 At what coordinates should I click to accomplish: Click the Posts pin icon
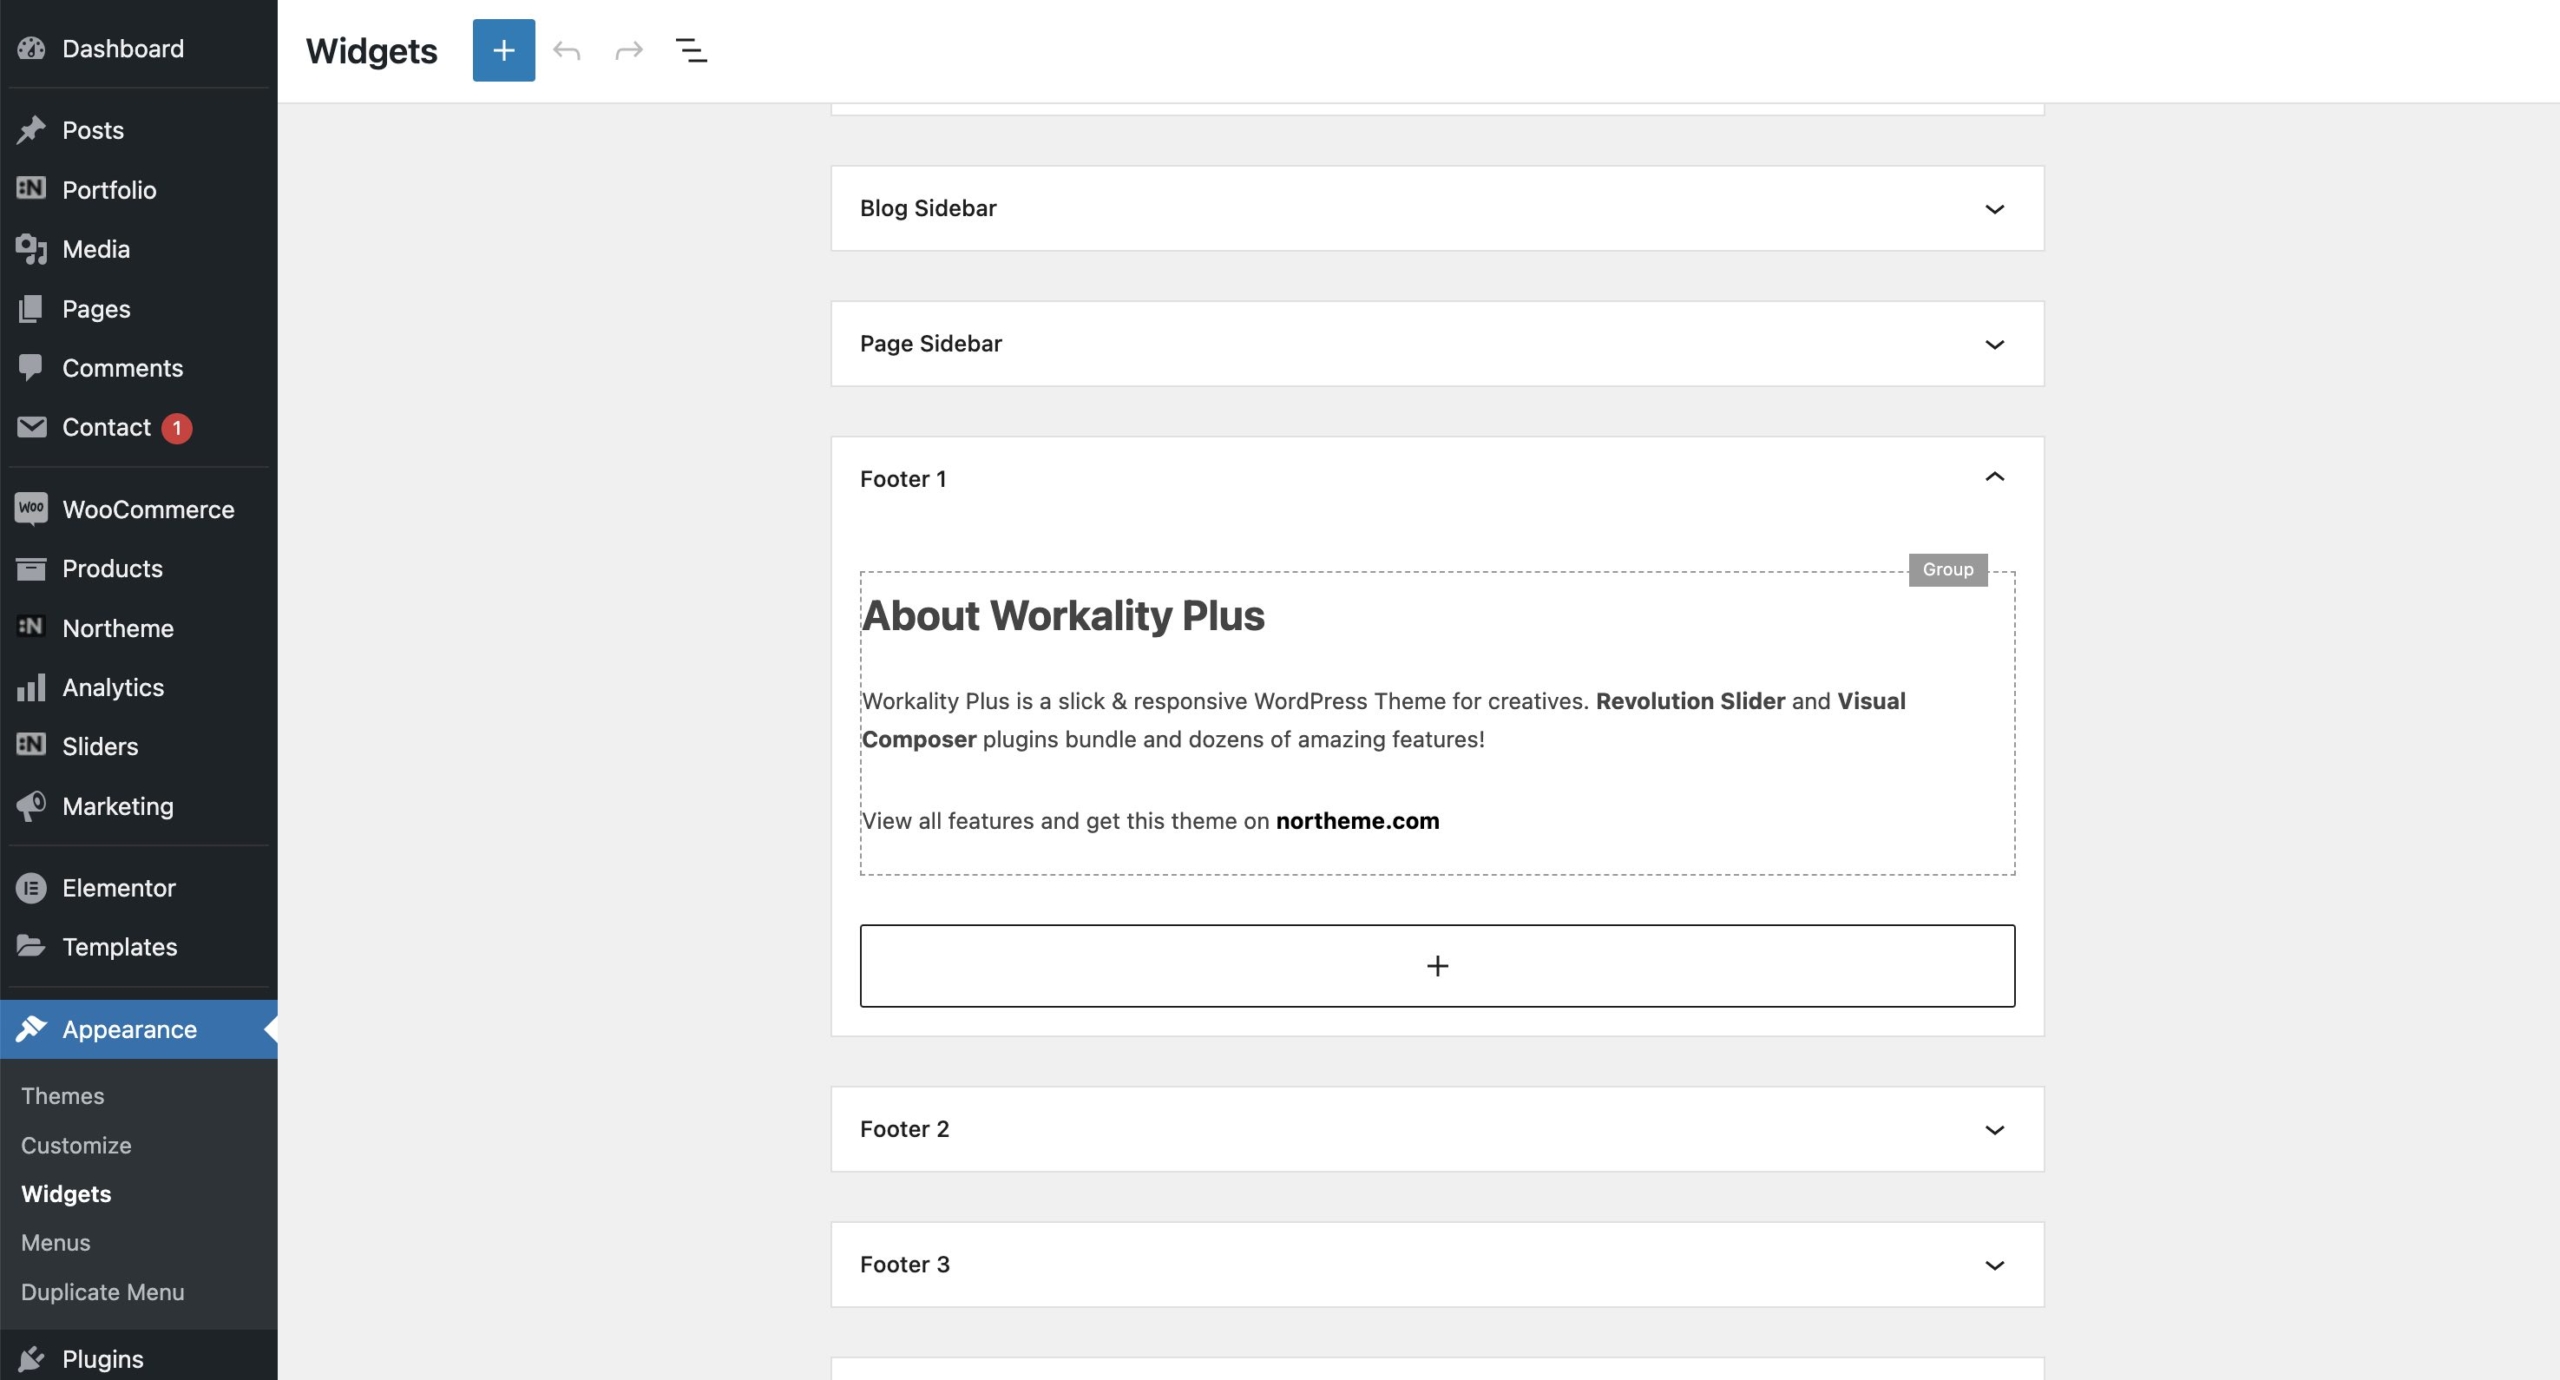point(31,130)
